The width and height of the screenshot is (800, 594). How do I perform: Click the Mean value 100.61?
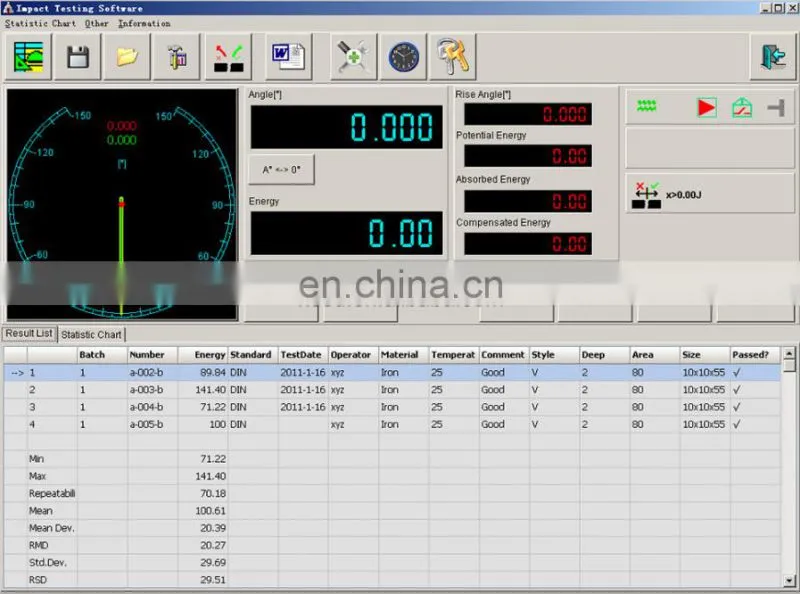(x=210, y=511)
